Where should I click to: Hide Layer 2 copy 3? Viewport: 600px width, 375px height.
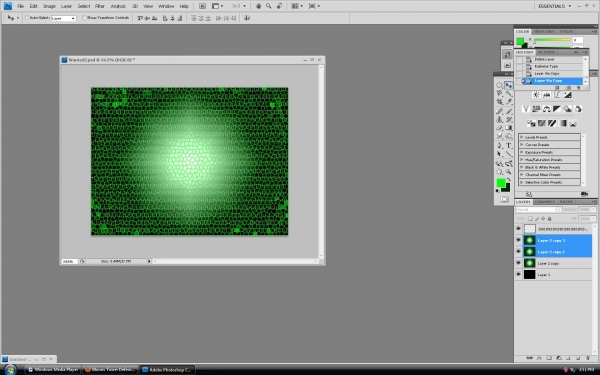click(x=518, y=240)
